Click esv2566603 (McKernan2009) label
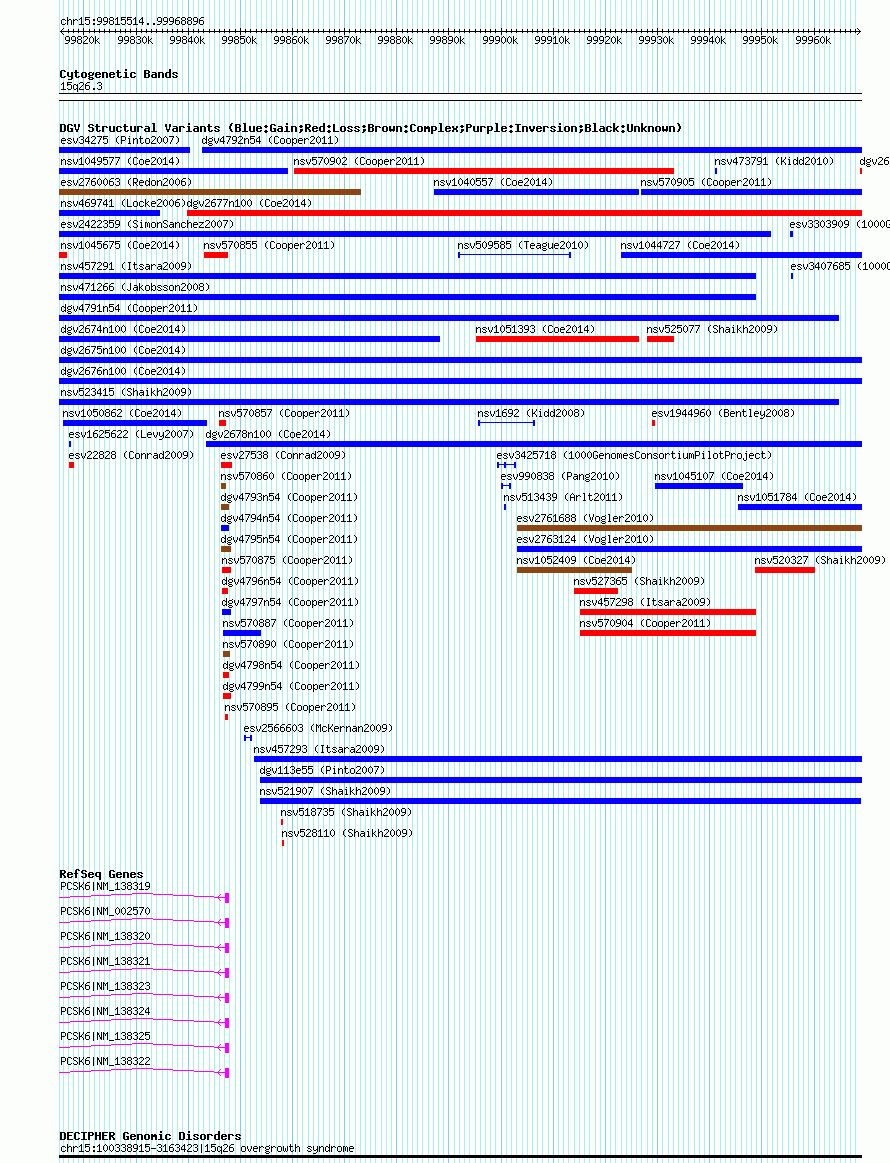 point(318,728)
